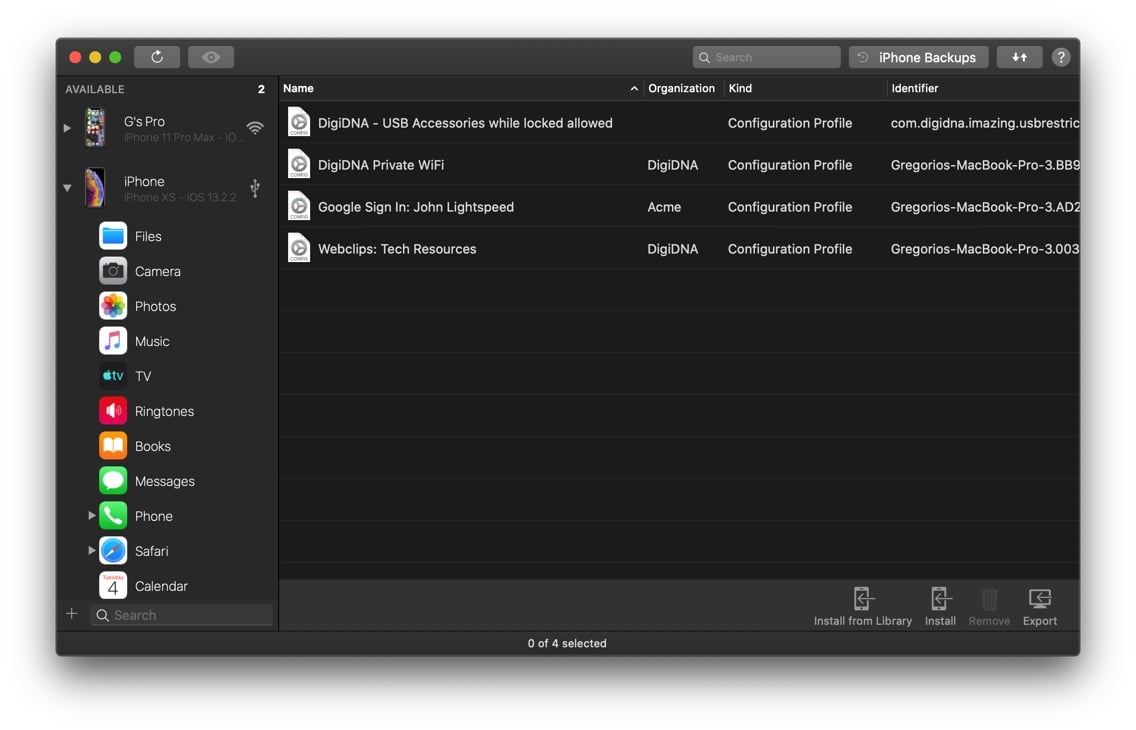This screenshot has width=1136, height=730.
Task: Click Install from Library button
Action: tap(862, 607)
